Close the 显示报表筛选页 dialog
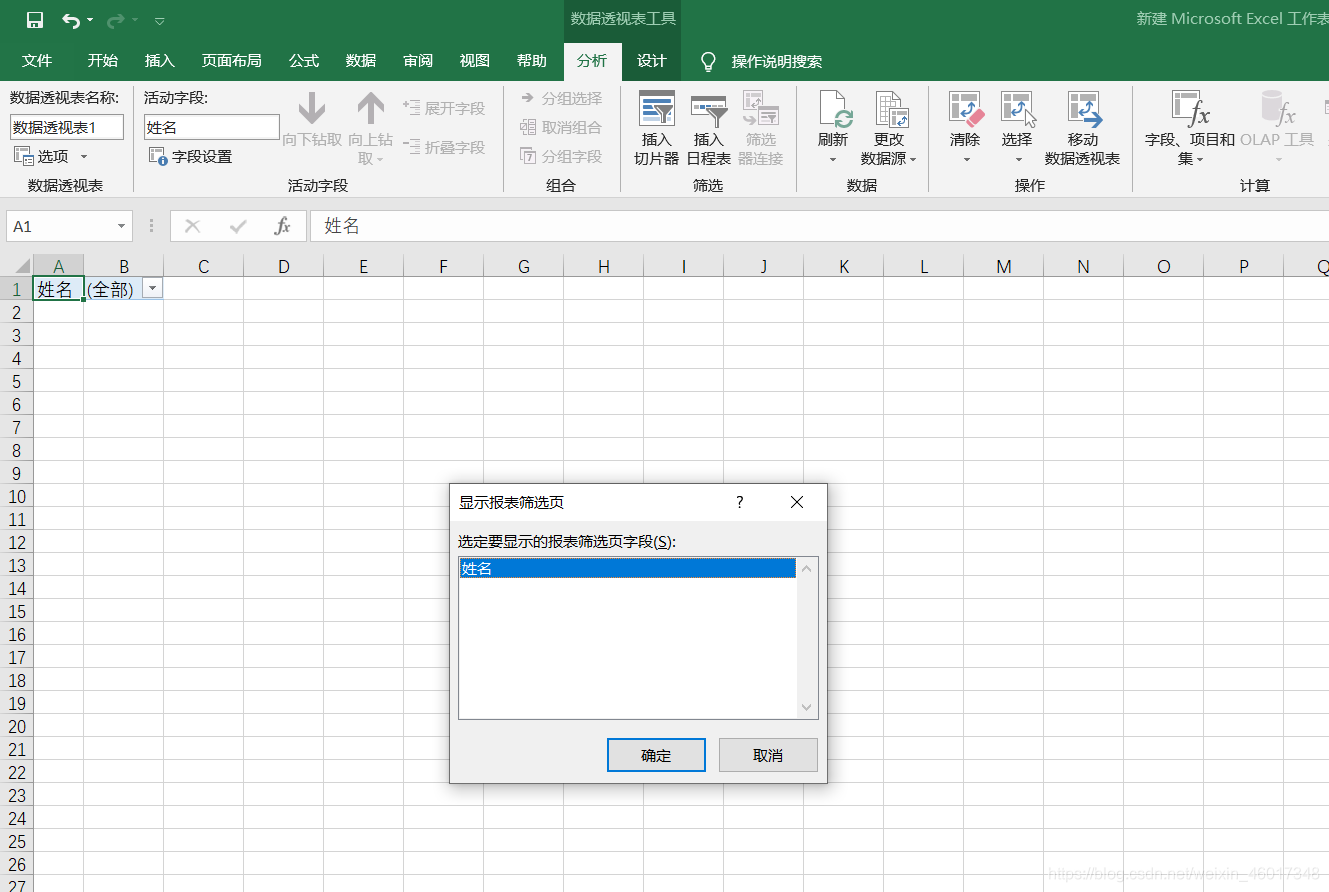Screen dimensions: 1329x892 797,502
